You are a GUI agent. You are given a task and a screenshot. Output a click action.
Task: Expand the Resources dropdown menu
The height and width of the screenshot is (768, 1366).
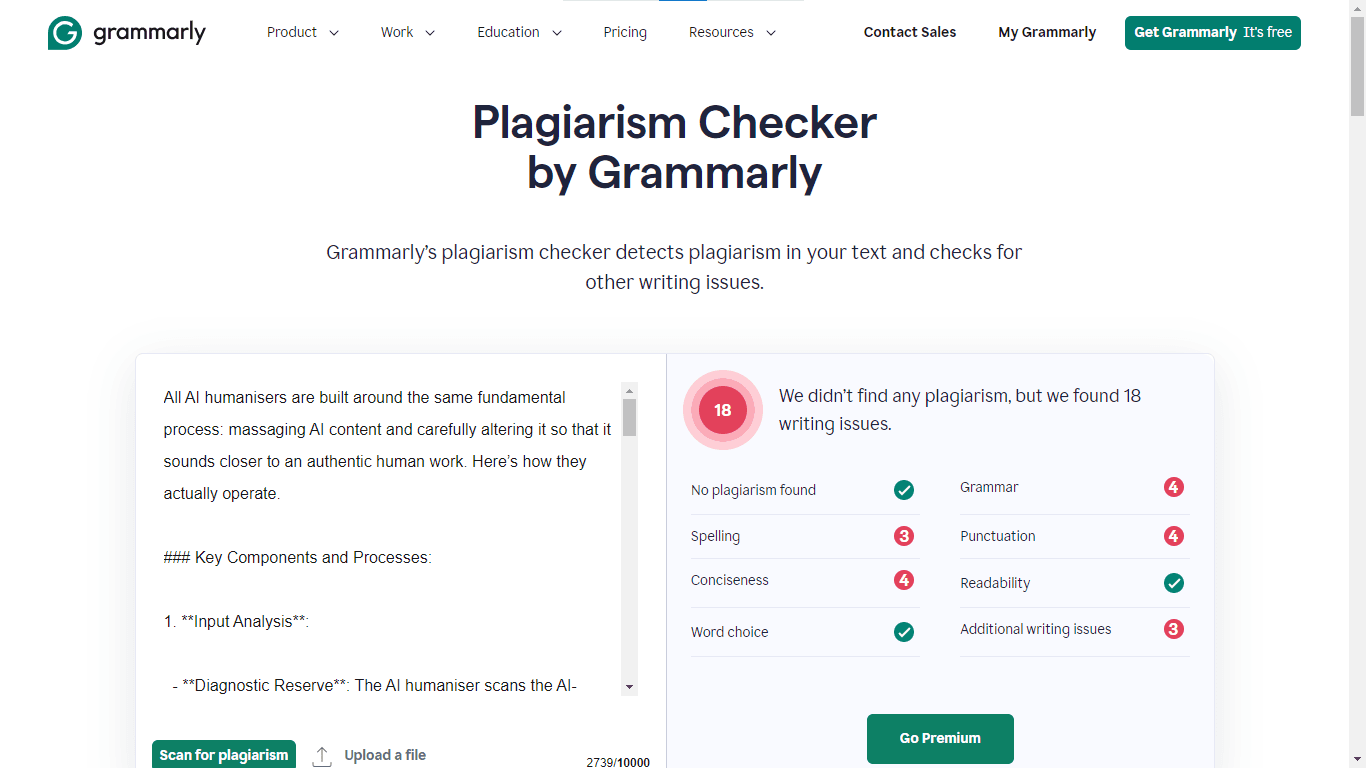pos(732,32)
